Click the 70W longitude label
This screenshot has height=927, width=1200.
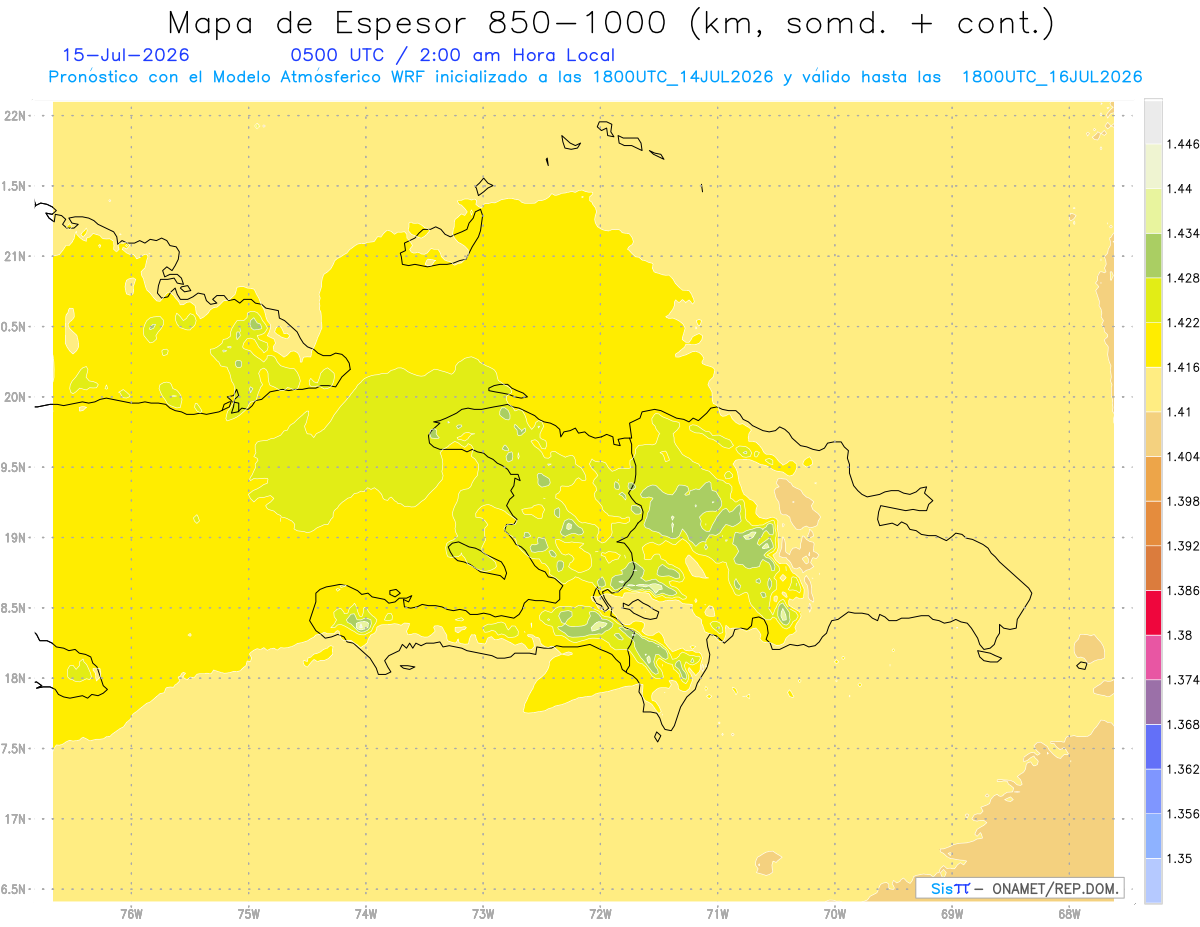(x=835, y=914)
